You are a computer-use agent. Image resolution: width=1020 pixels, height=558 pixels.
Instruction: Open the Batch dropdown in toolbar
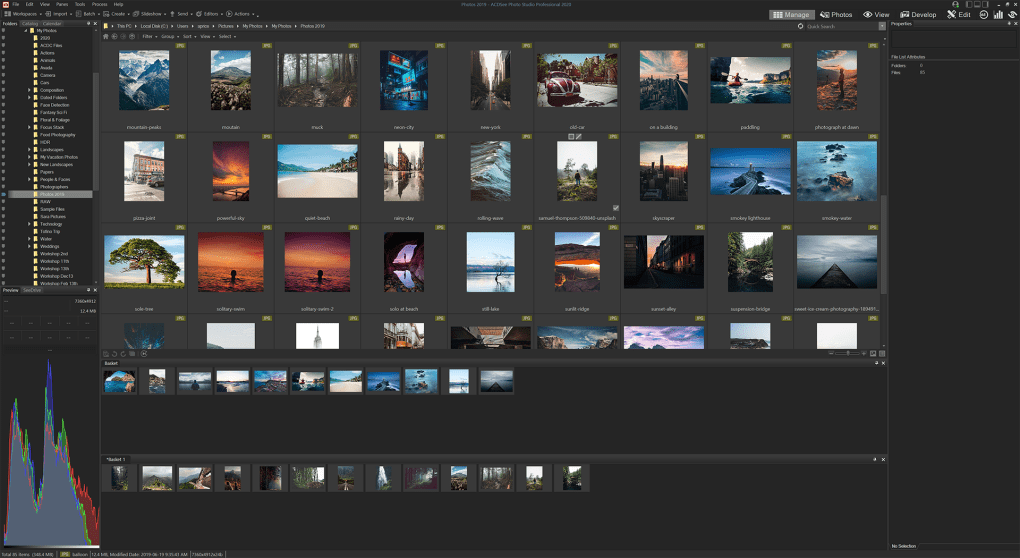(87, 14)
